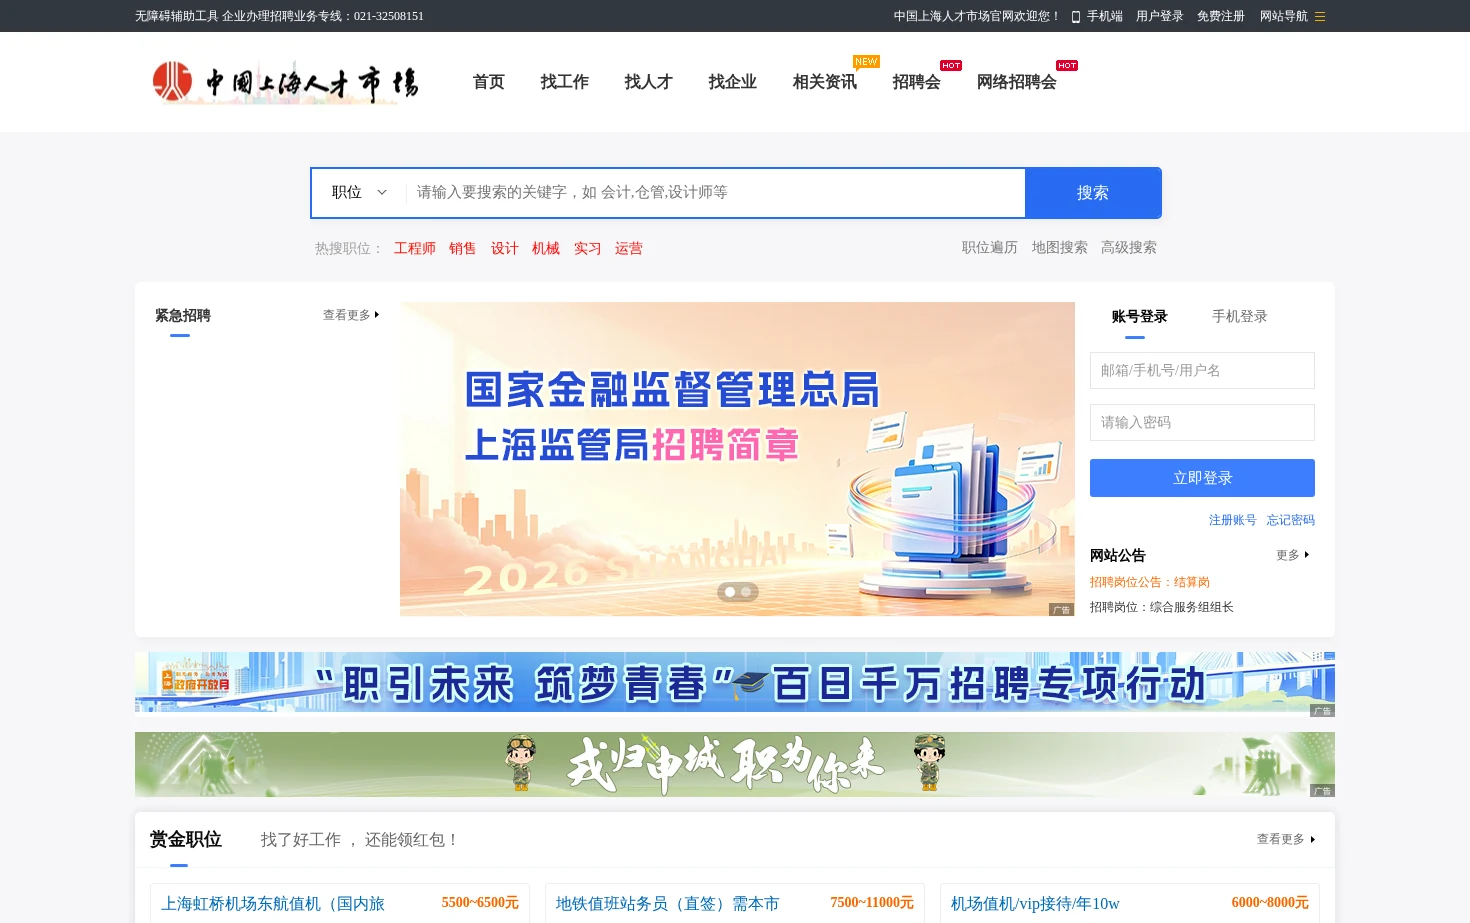Open 高级搜索 link

(1129, 247)
